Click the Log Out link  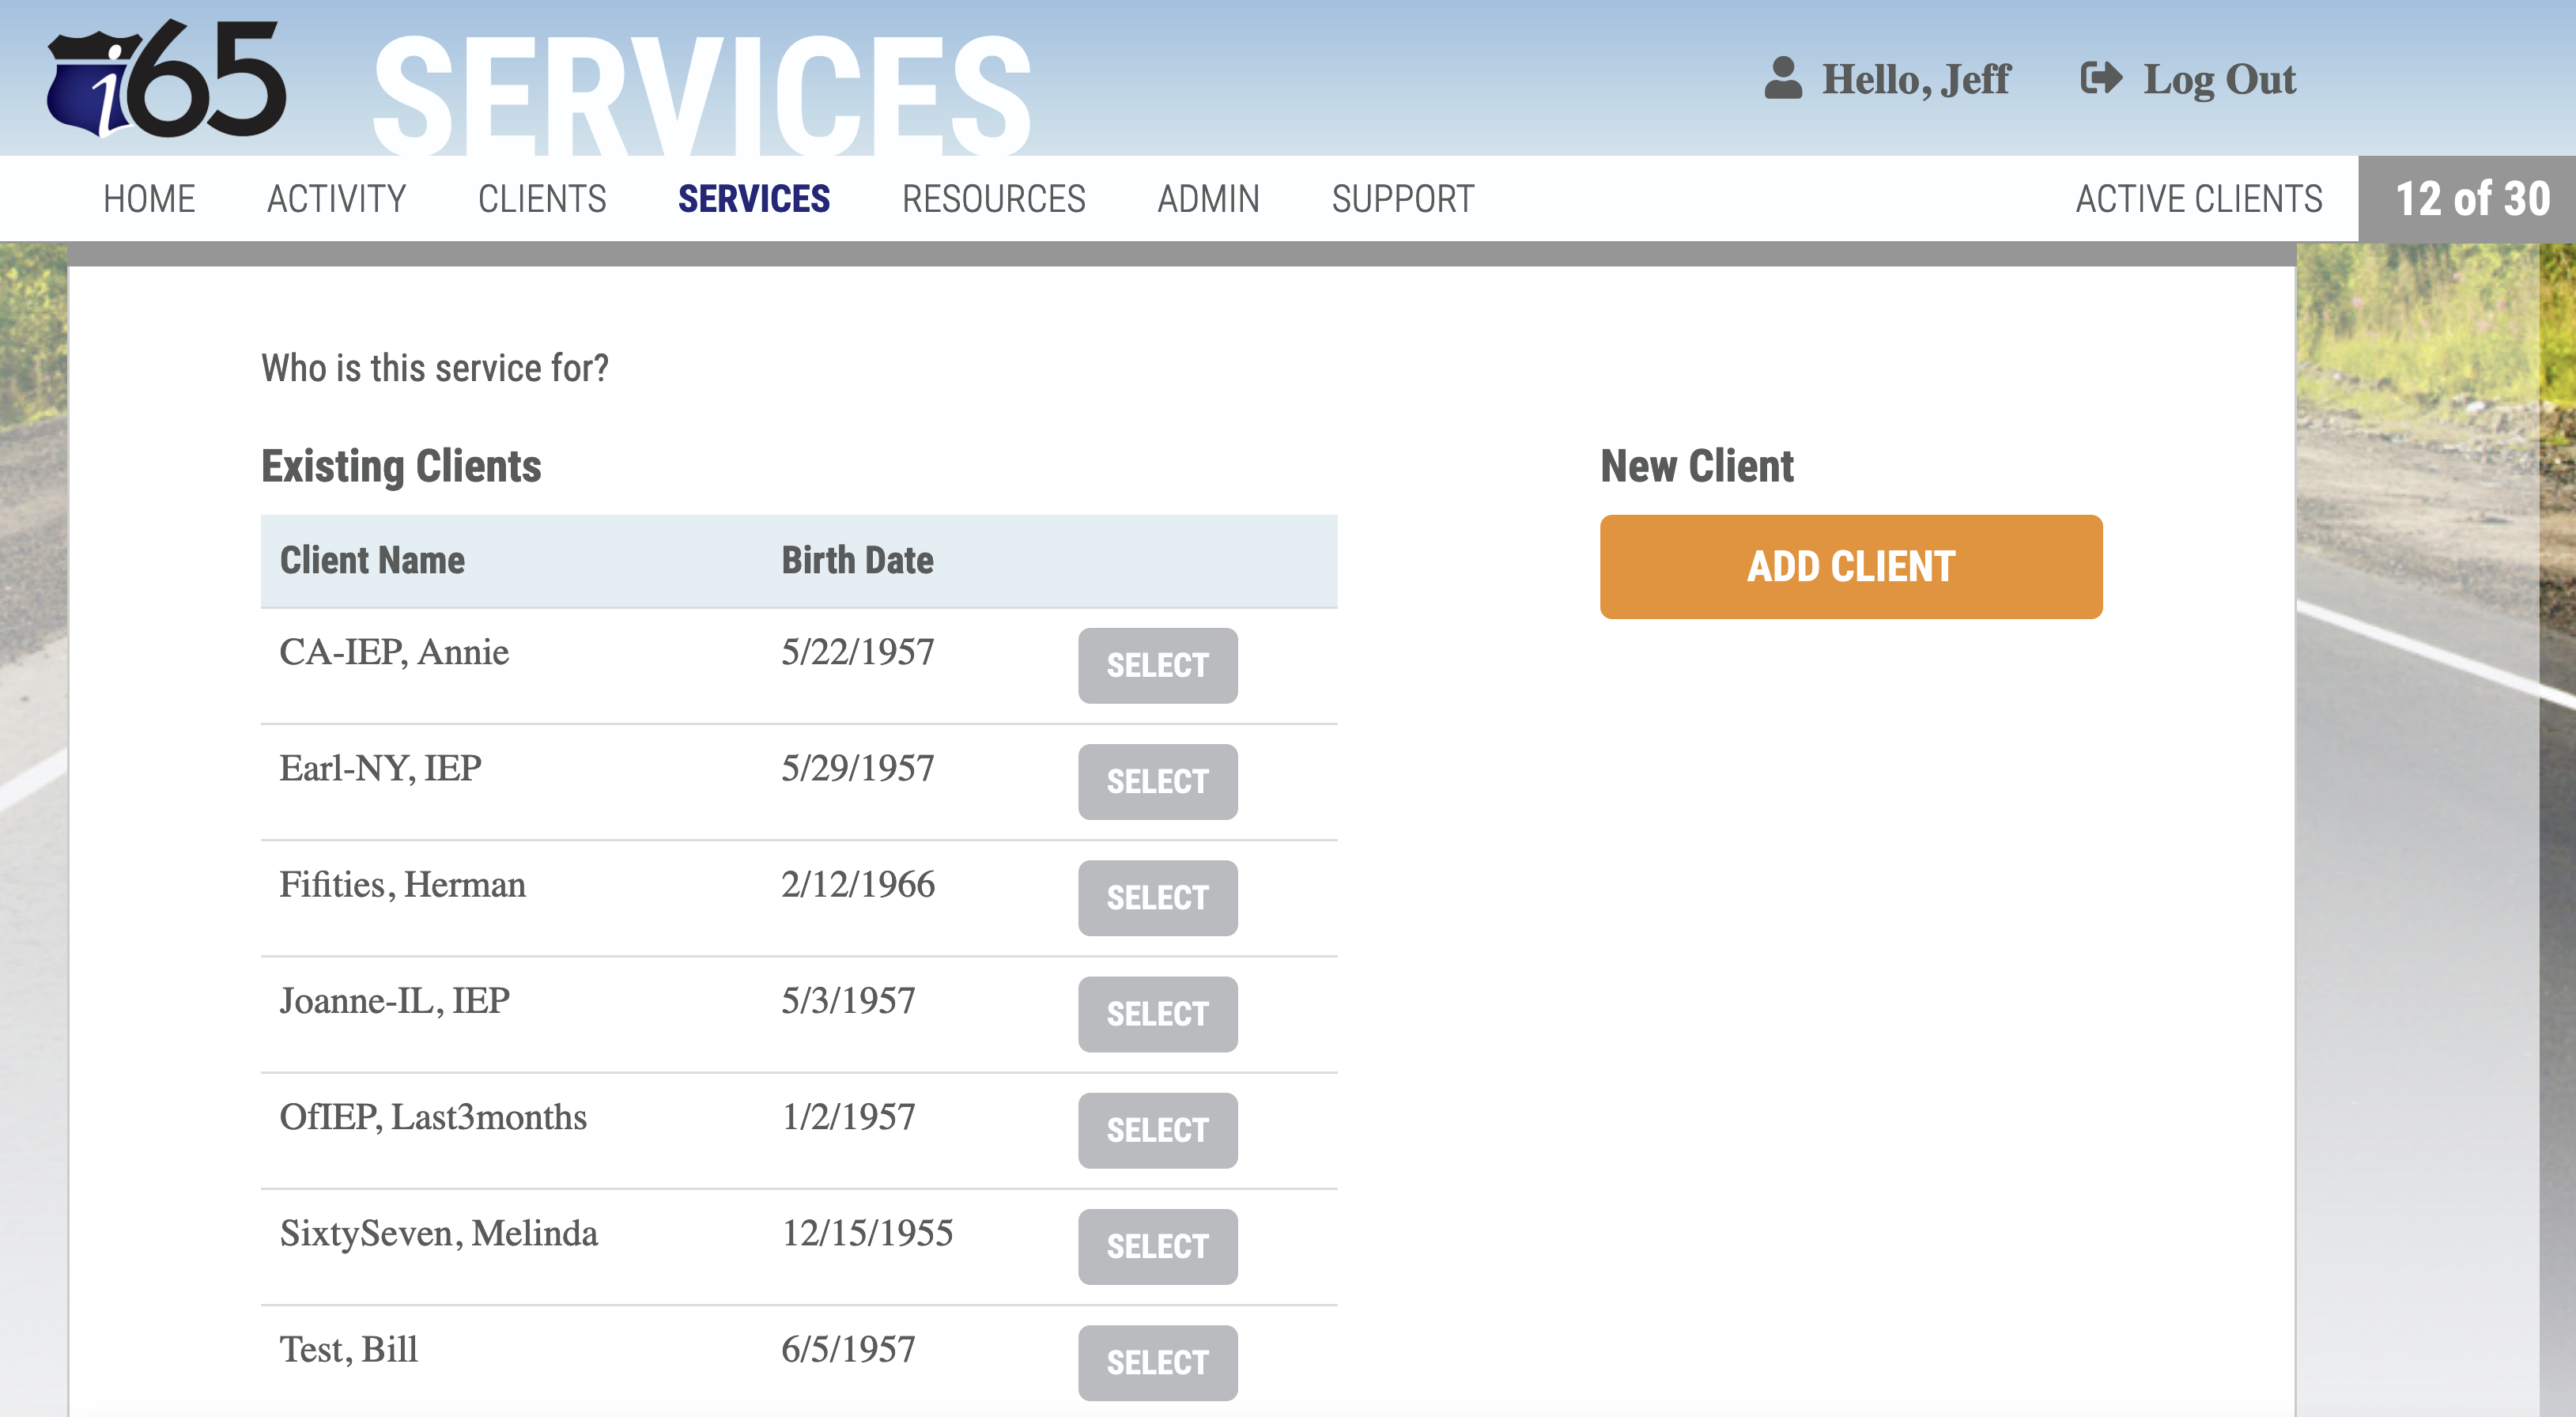coord(2218,80)
